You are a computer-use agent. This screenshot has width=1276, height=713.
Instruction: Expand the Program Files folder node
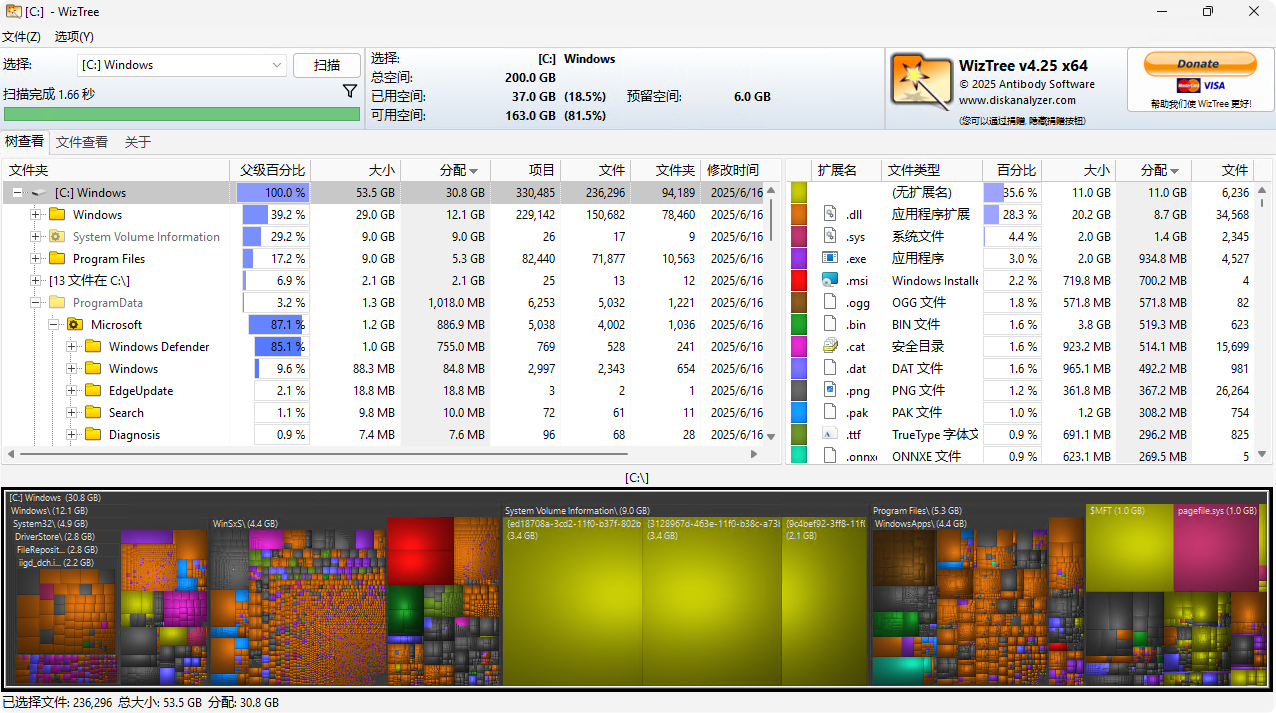(36, 259)
